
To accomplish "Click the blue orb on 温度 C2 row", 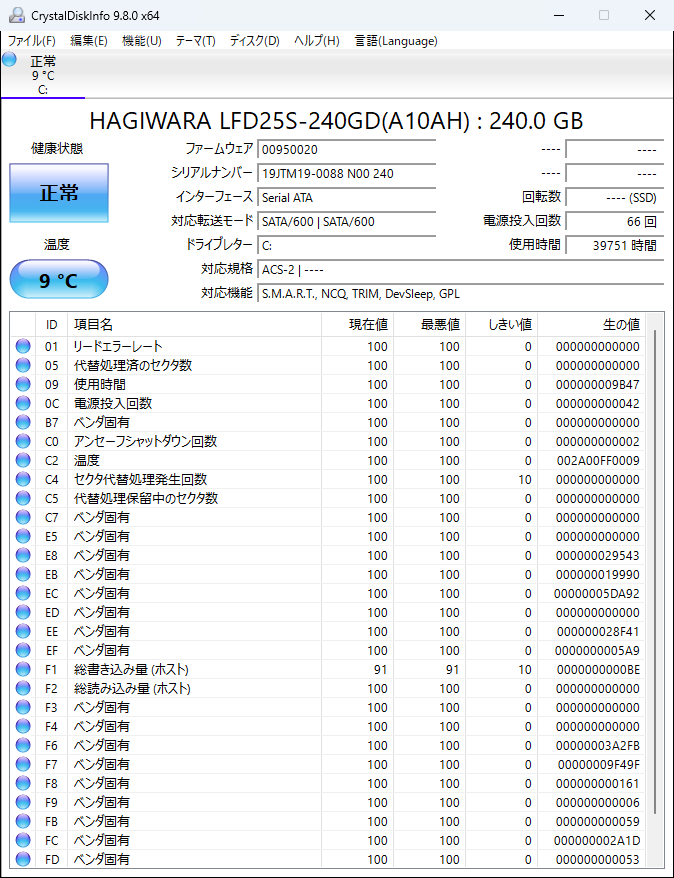I will coord(23,460).
